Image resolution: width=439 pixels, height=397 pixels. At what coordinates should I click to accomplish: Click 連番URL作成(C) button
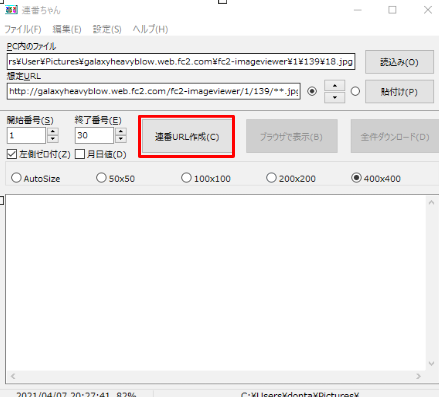pos(187,137)
